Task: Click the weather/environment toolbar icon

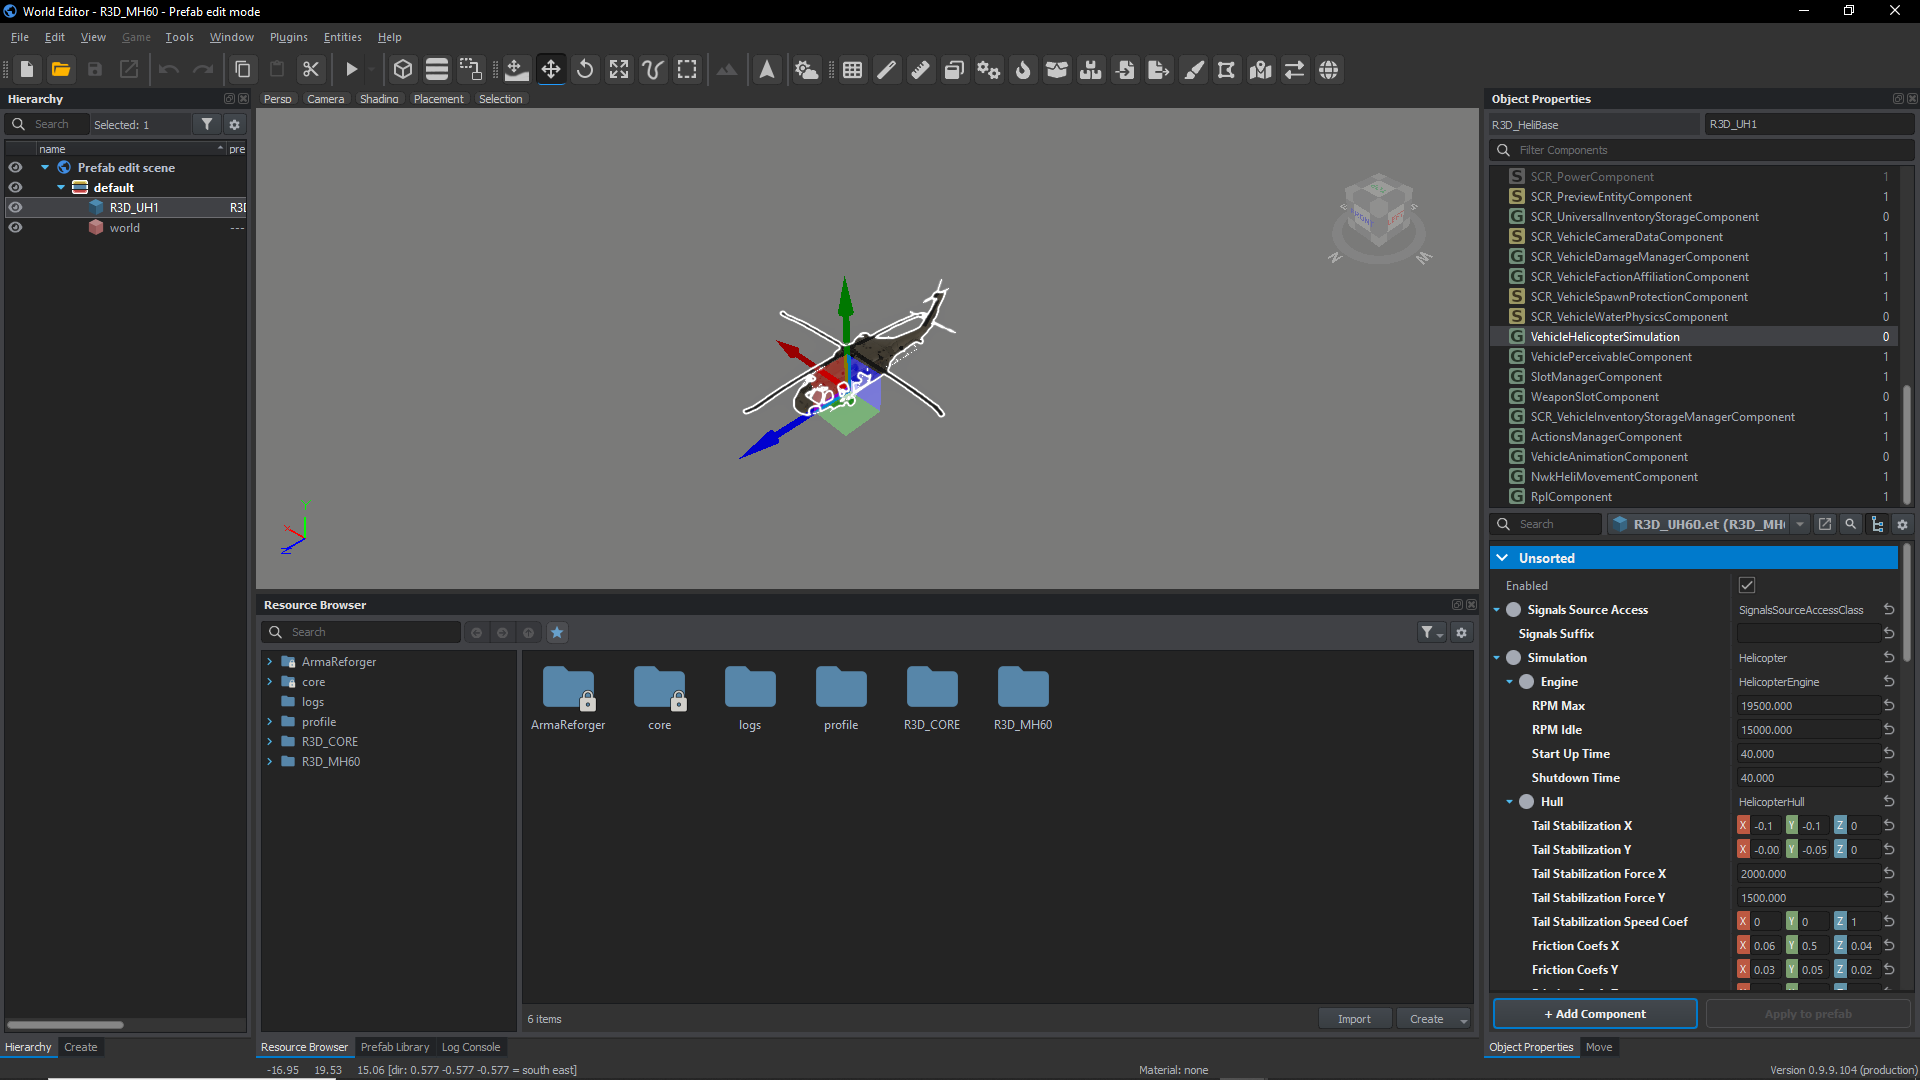Action: 806,70
